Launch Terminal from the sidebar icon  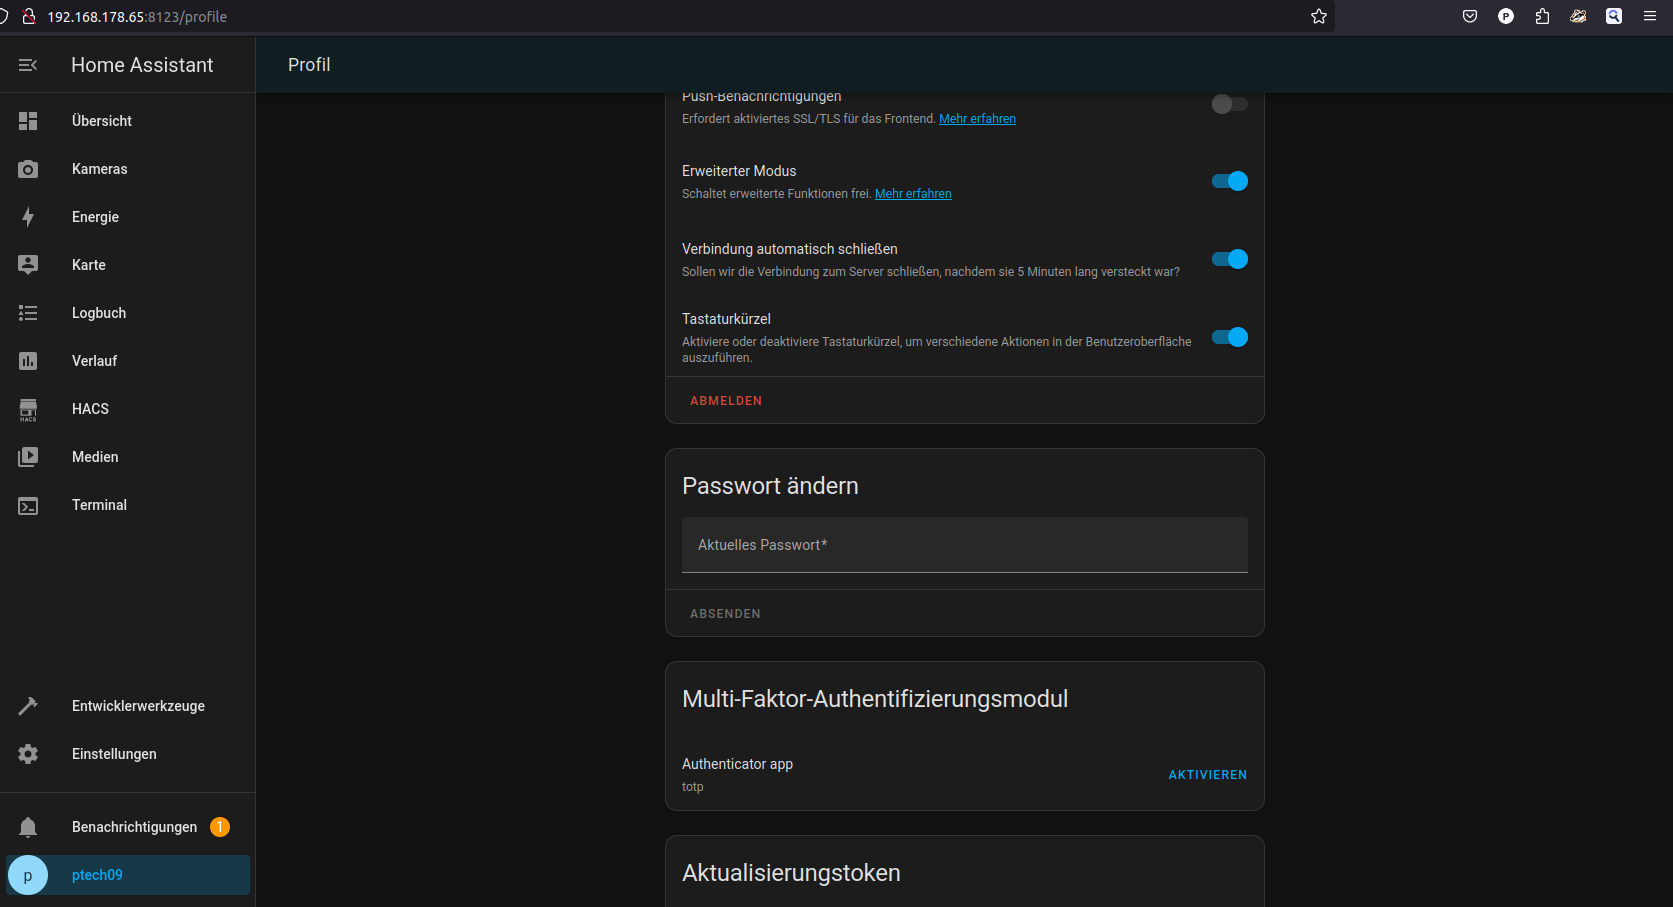pyautogui.click(x=28, y=506)
